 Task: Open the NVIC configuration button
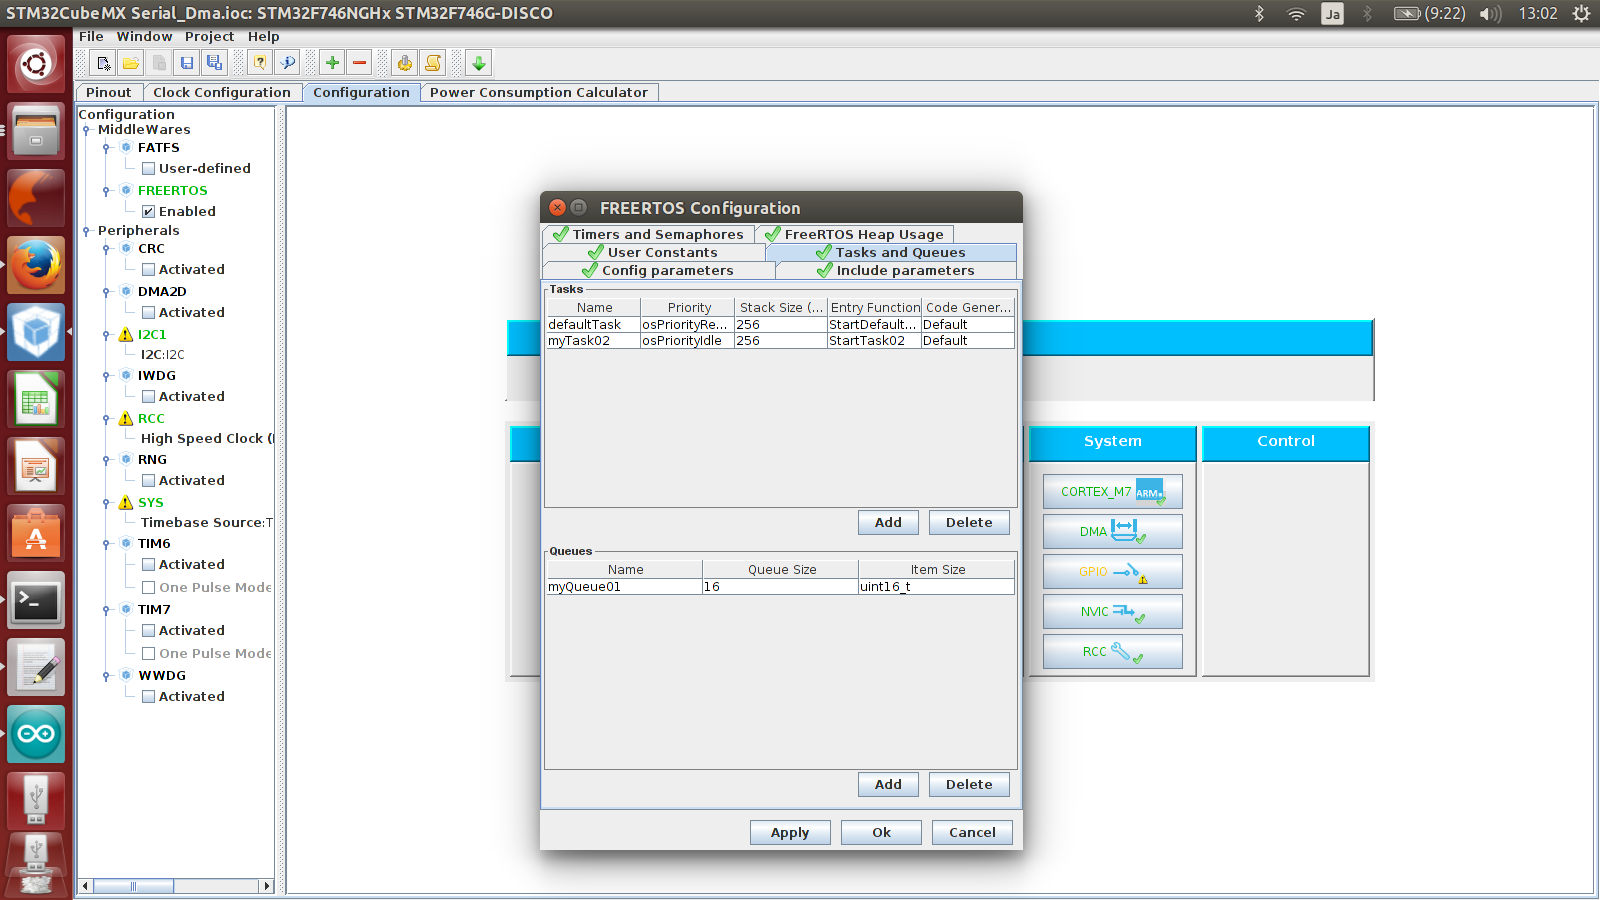click(1112, 611)
